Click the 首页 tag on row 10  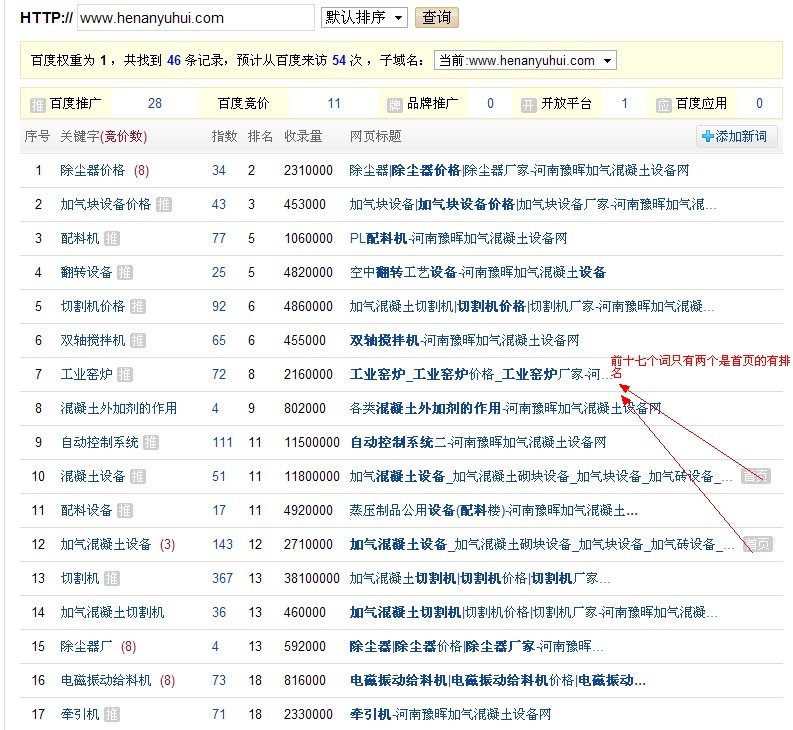756,477
